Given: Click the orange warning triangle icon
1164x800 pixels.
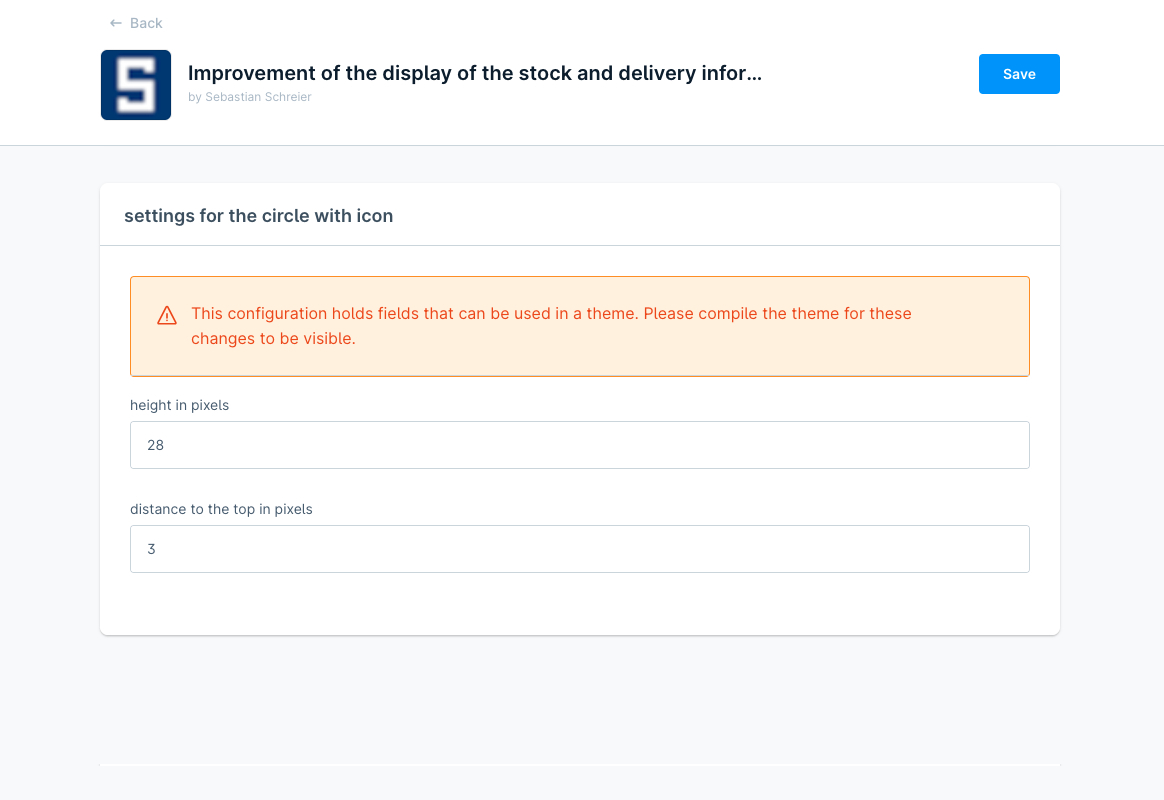Looking at the screenshot, I should 167,316.
